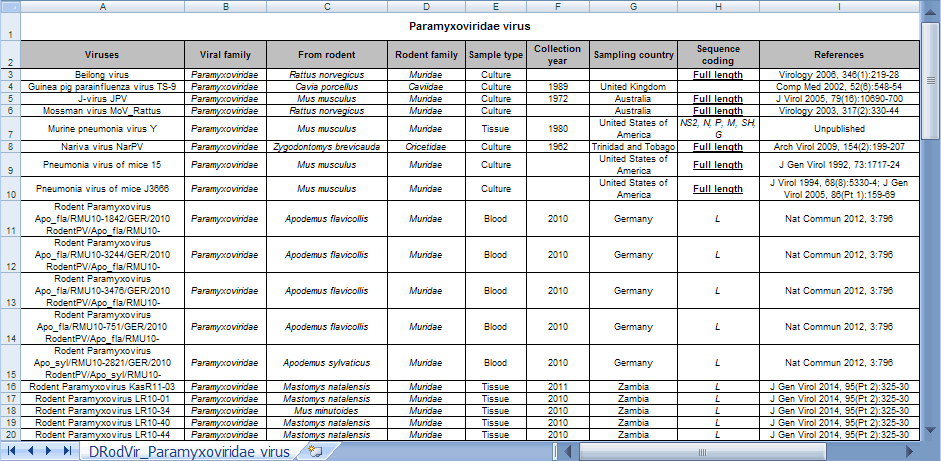Open 'Full length' link for Mossman virus

(x=718, y=111)
